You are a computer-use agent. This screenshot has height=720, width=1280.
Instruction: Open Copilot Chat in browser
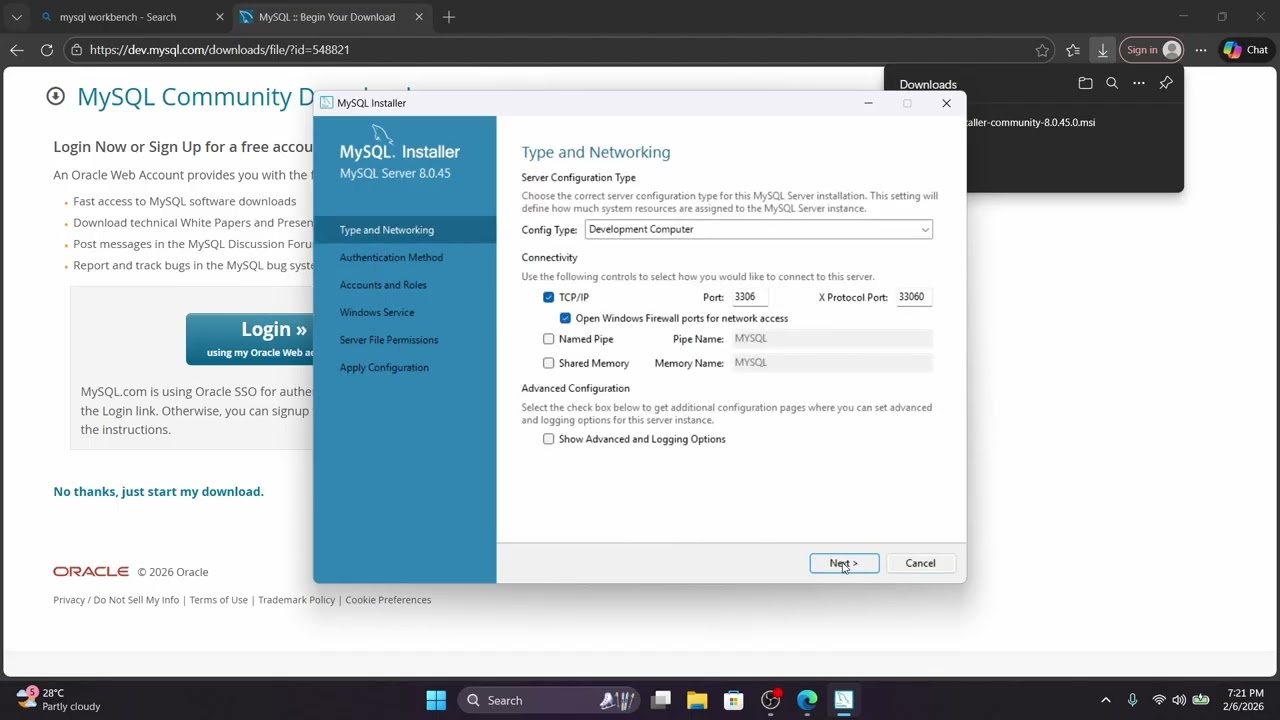[x=1246, y=50]
